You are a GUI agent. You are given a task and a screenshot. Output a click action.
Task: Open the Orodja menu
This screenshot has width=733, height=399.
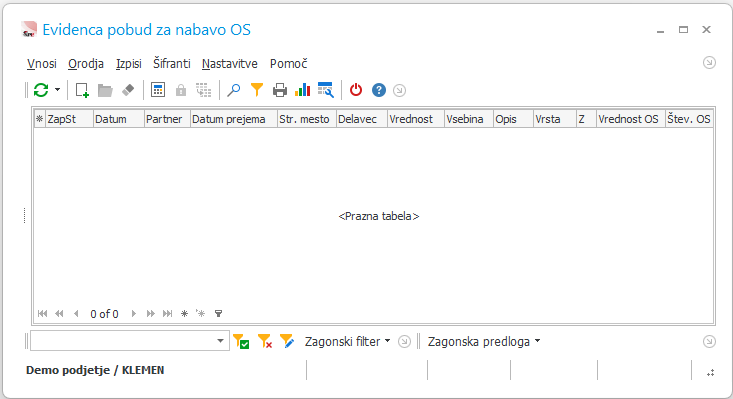coord(86,64)
